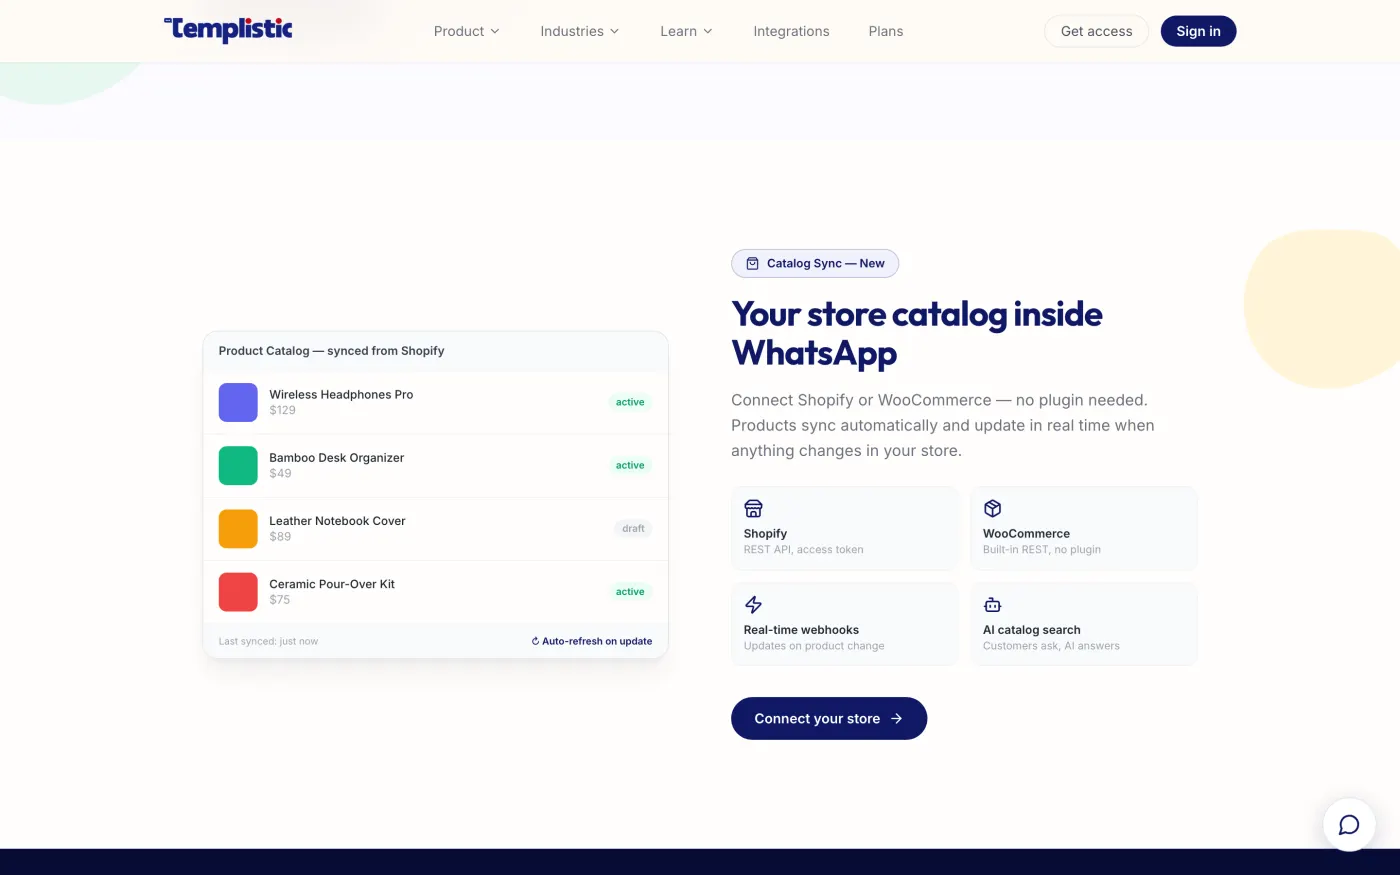Open the Industries menu label

[x=572, y=31]
